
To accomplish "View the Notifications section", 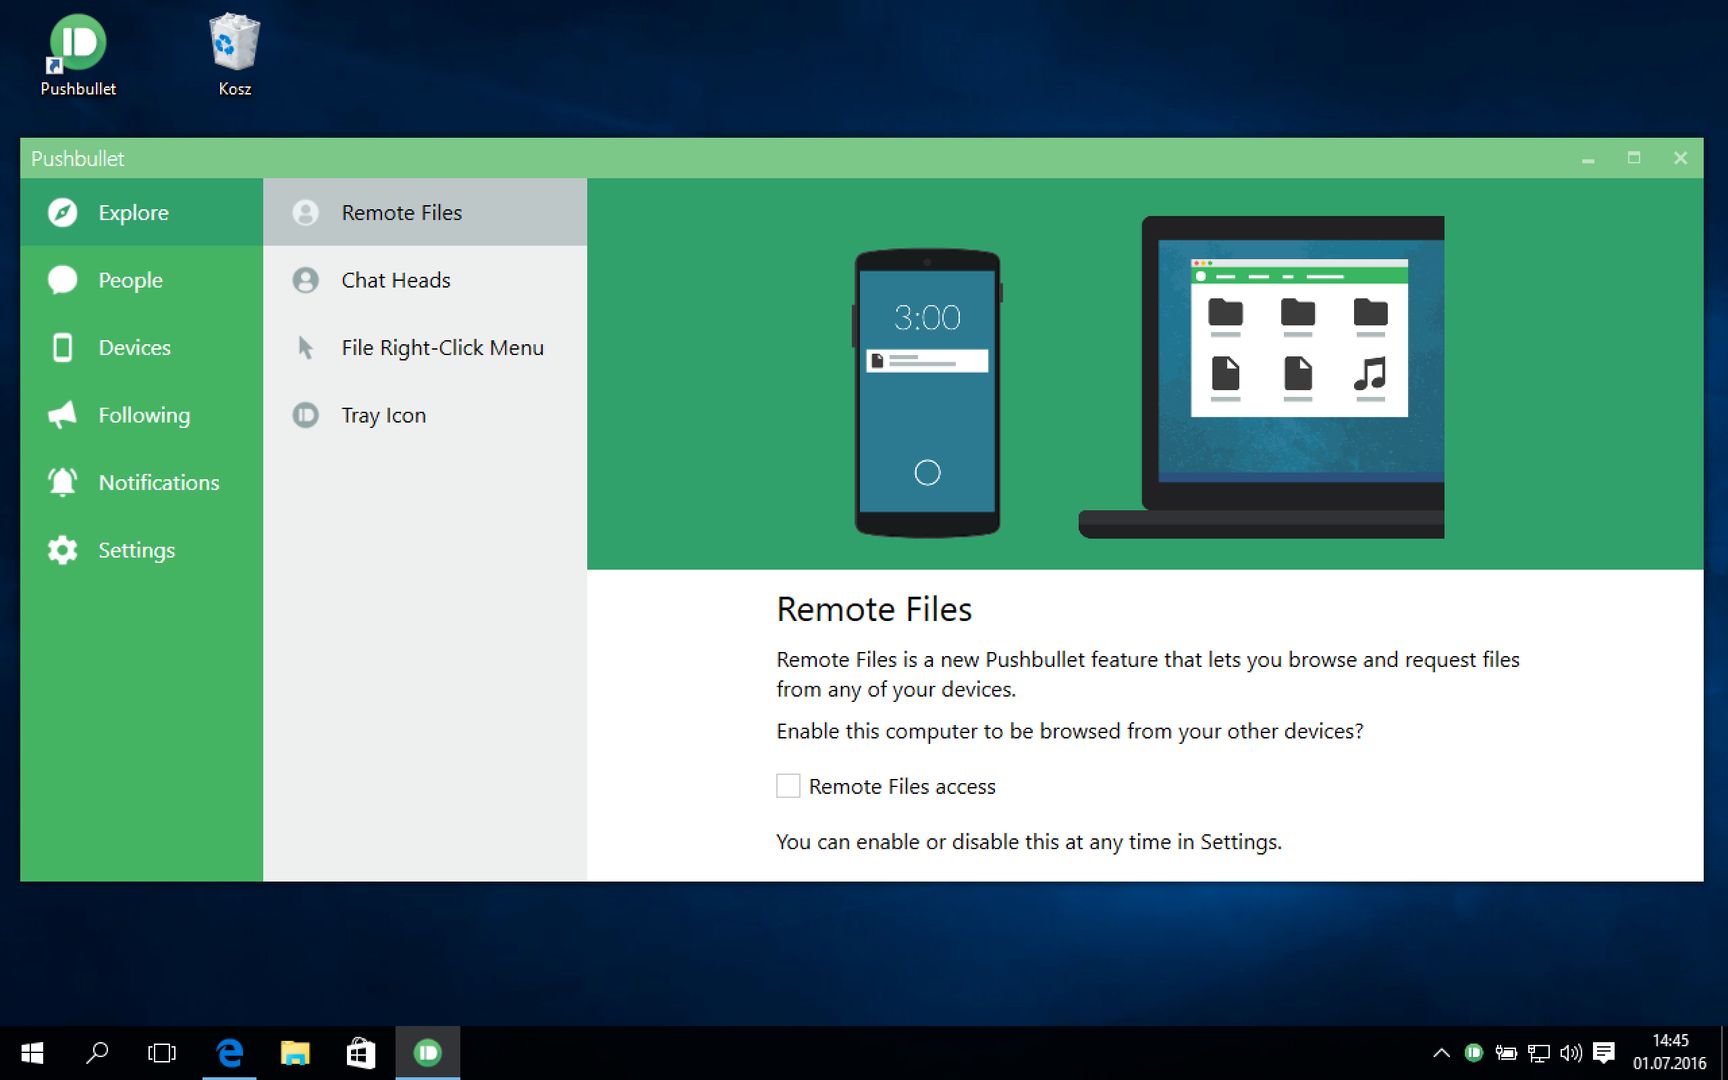I will click(141, 482).
